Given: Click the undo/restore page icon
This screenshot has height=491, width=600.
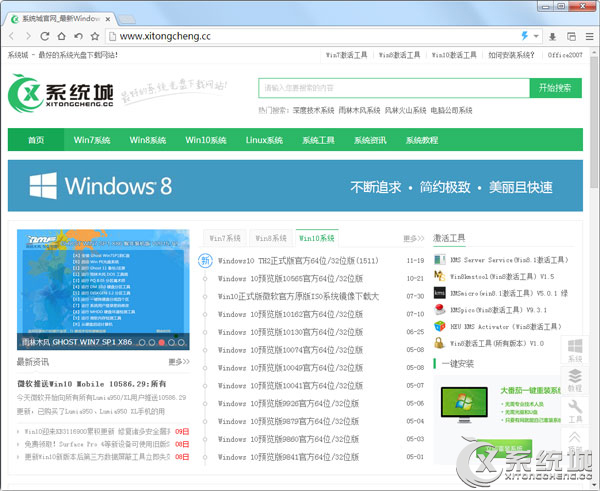Looking at the screenshot, I should [78, 36].
